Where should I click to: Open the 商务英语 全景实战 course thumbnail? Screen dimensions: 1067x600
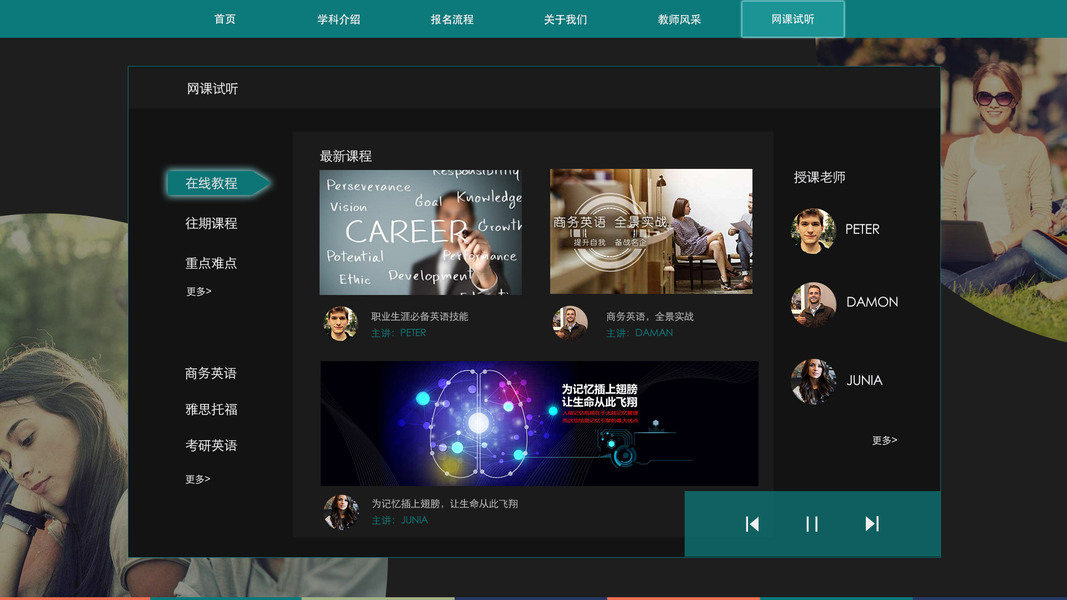651,231
